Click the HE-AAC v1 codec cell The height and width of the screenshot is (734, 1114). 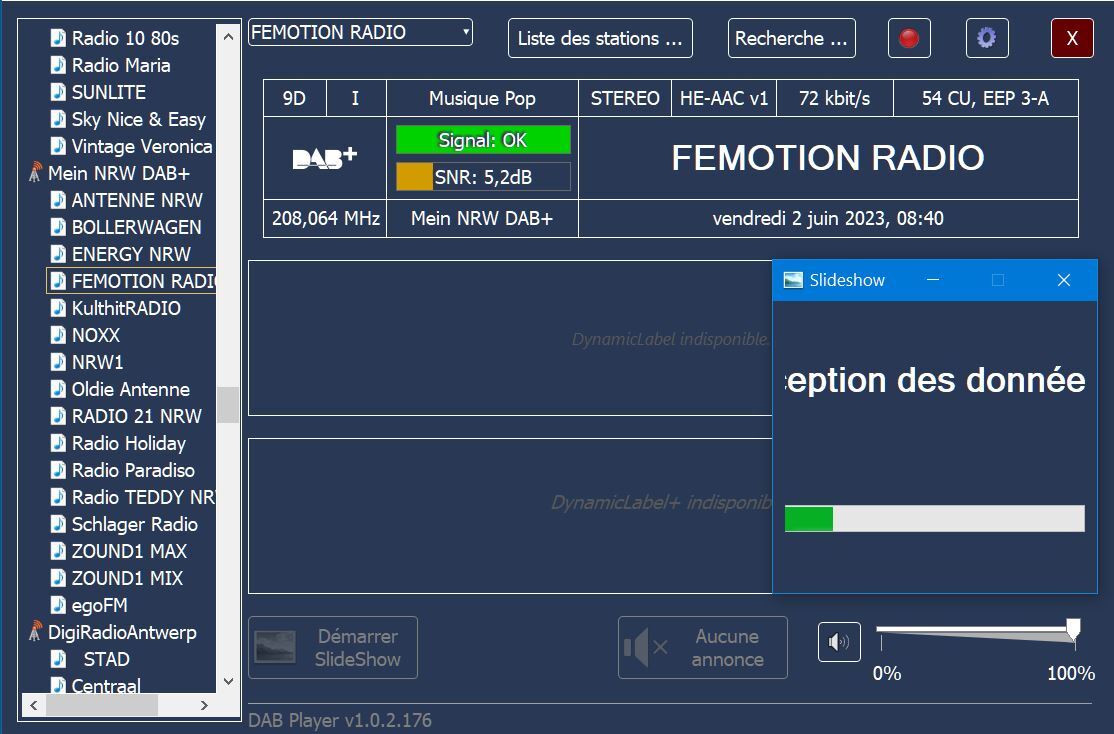click(x=724, y=98)
